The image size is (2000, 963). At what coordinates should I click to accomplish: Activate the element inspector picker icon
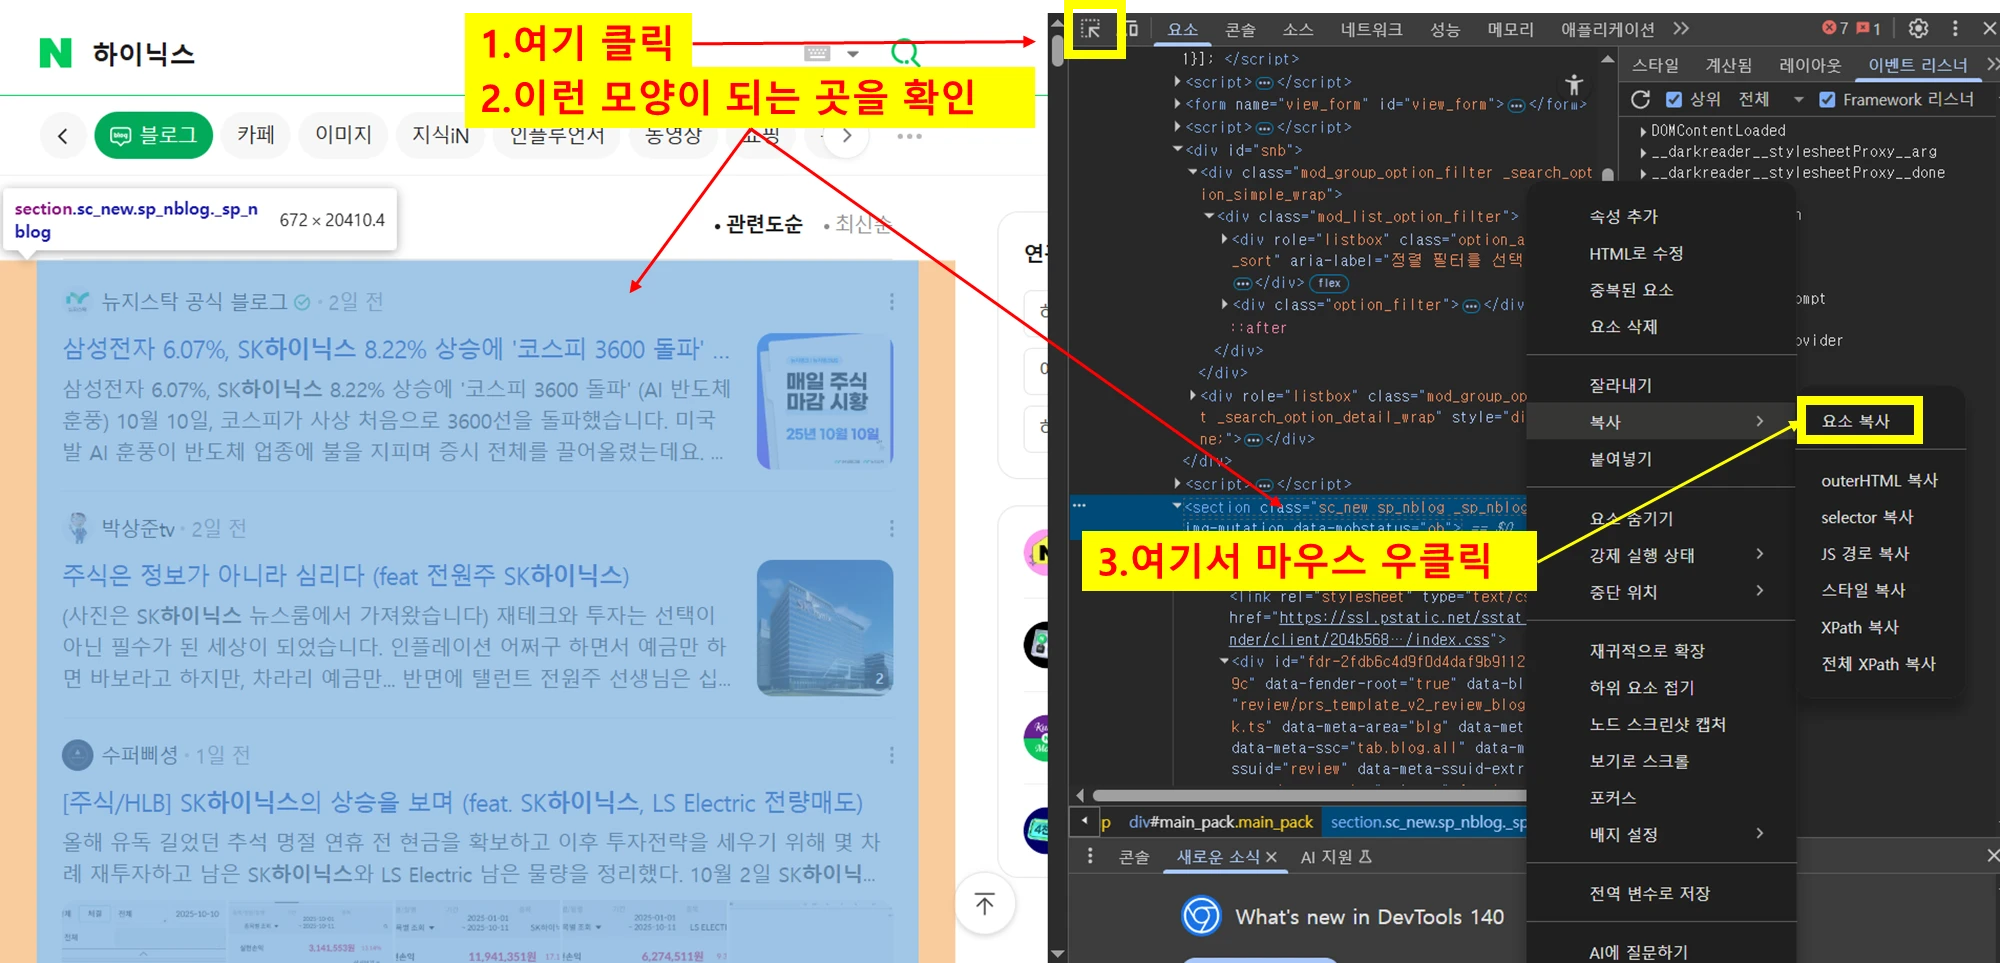point(1091,29)
